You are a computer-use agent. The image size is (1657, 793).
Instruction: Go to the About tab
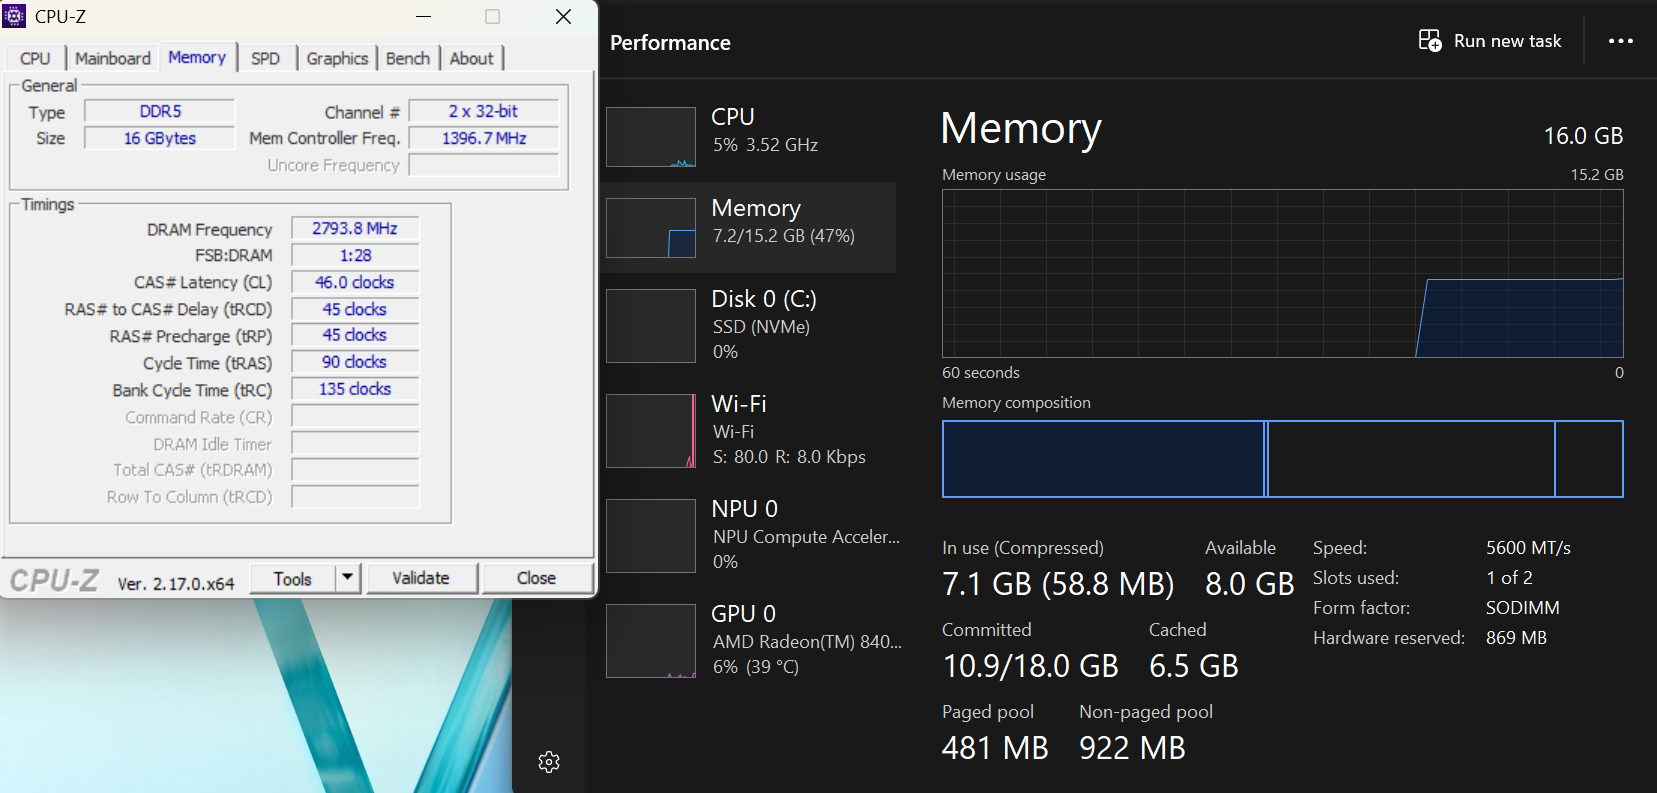pos(471,59)
